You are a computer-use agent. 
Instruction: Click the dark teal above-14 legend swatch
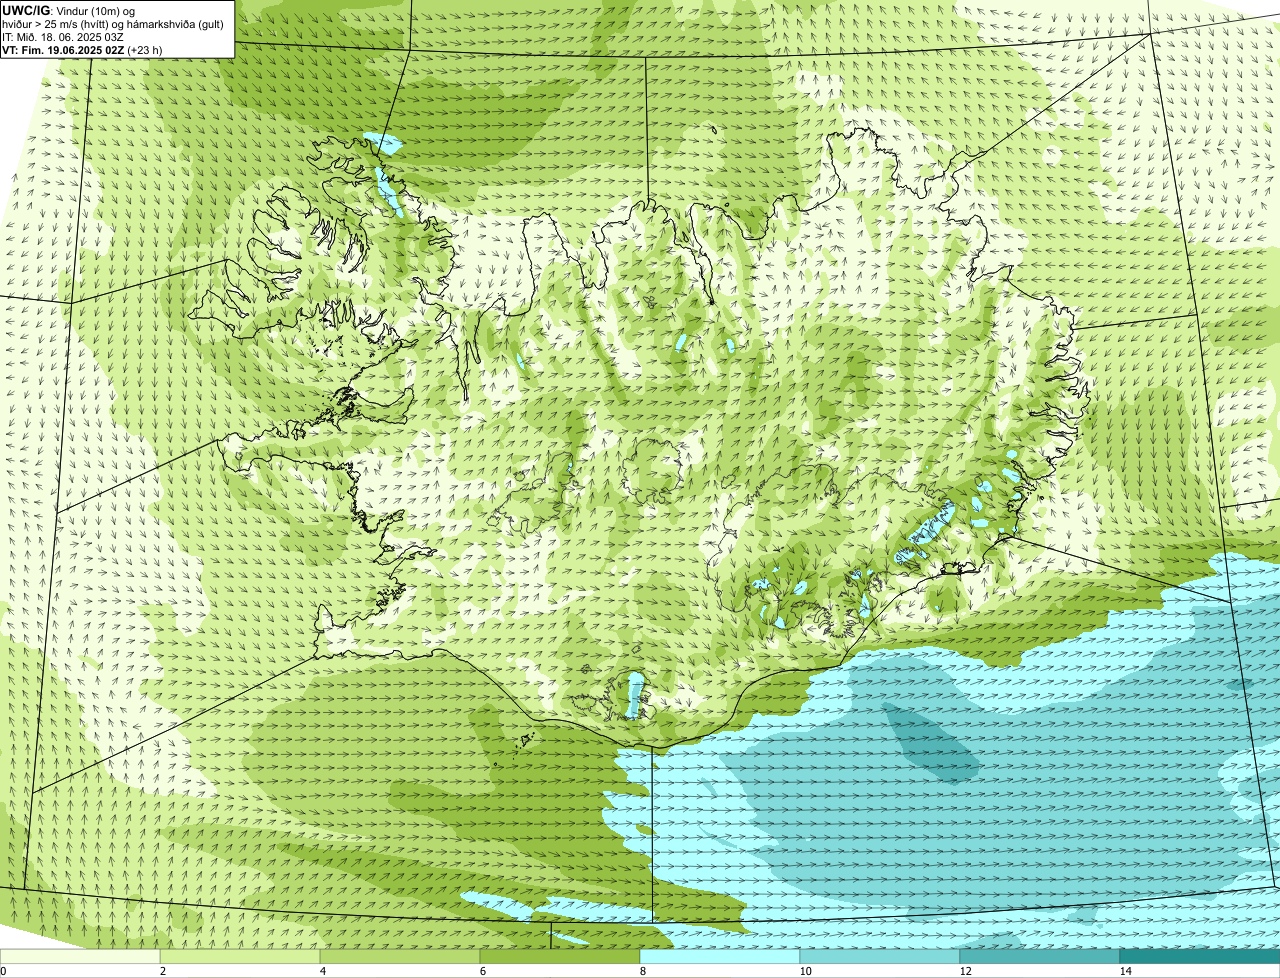tap(1200, 956)
